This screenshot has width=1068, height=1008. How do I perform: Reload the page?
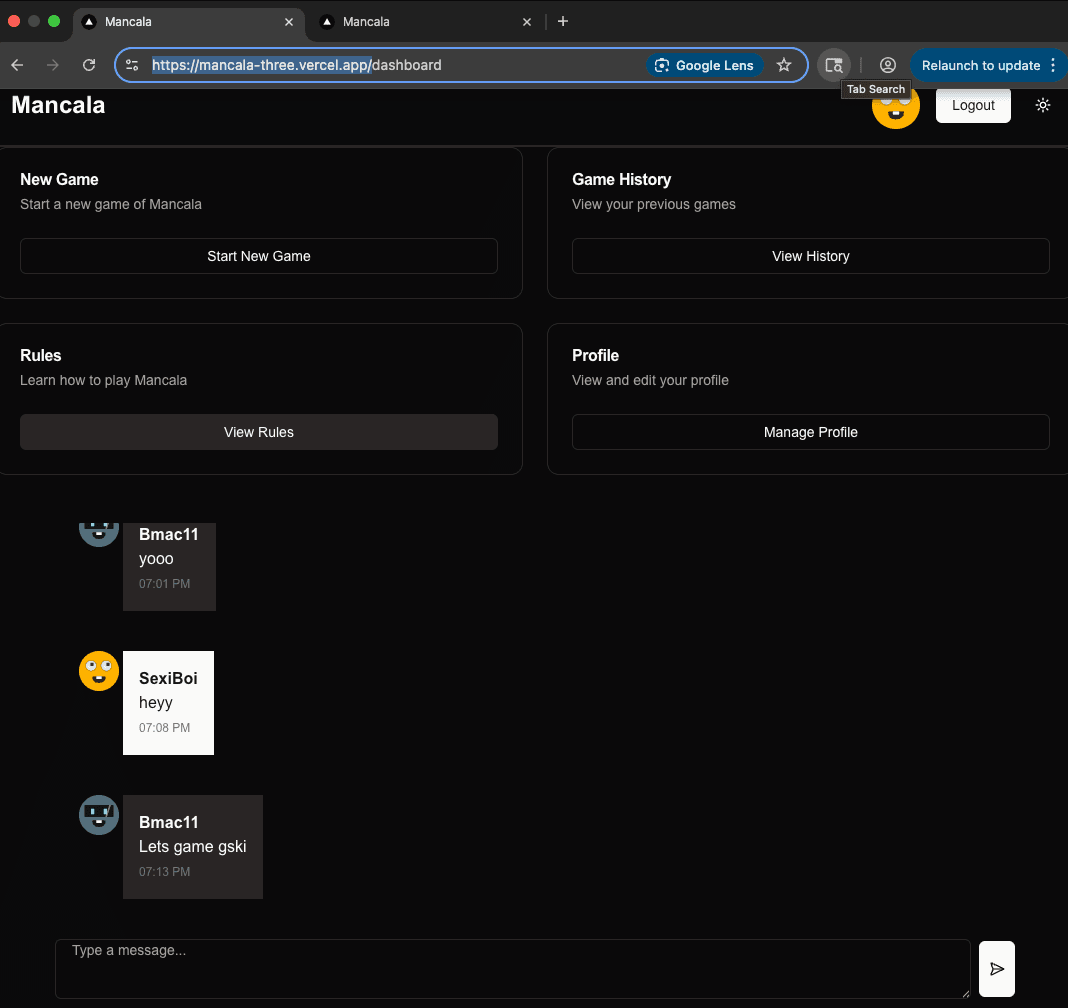tap(89, 65)
